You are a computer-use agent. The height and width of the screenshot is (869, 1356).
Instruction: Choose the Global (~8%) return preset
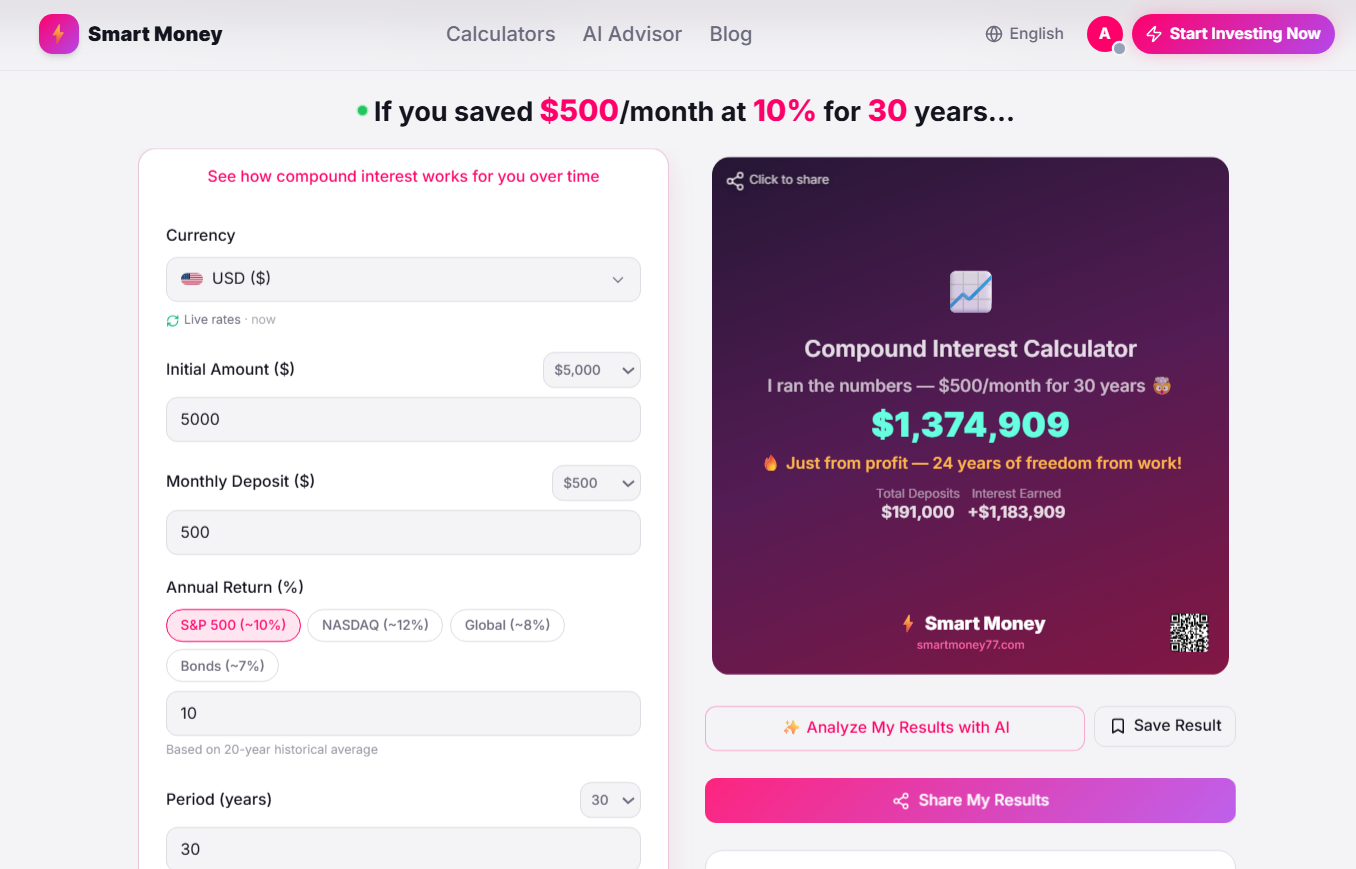coord(507,625)
